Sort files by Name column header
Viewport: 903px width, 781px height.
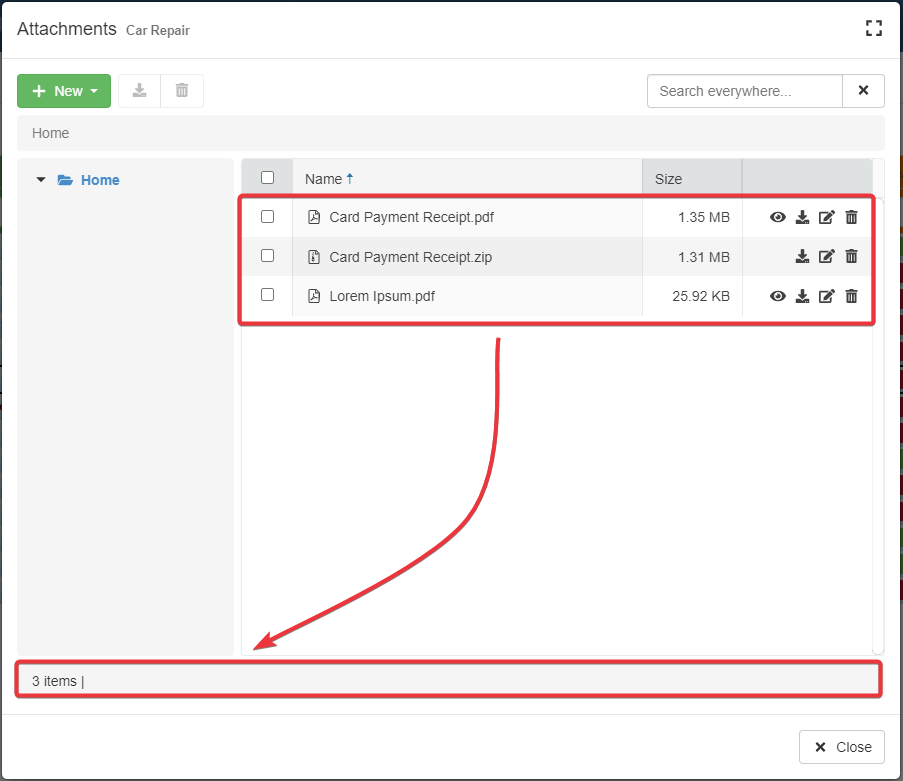[324, 179]
